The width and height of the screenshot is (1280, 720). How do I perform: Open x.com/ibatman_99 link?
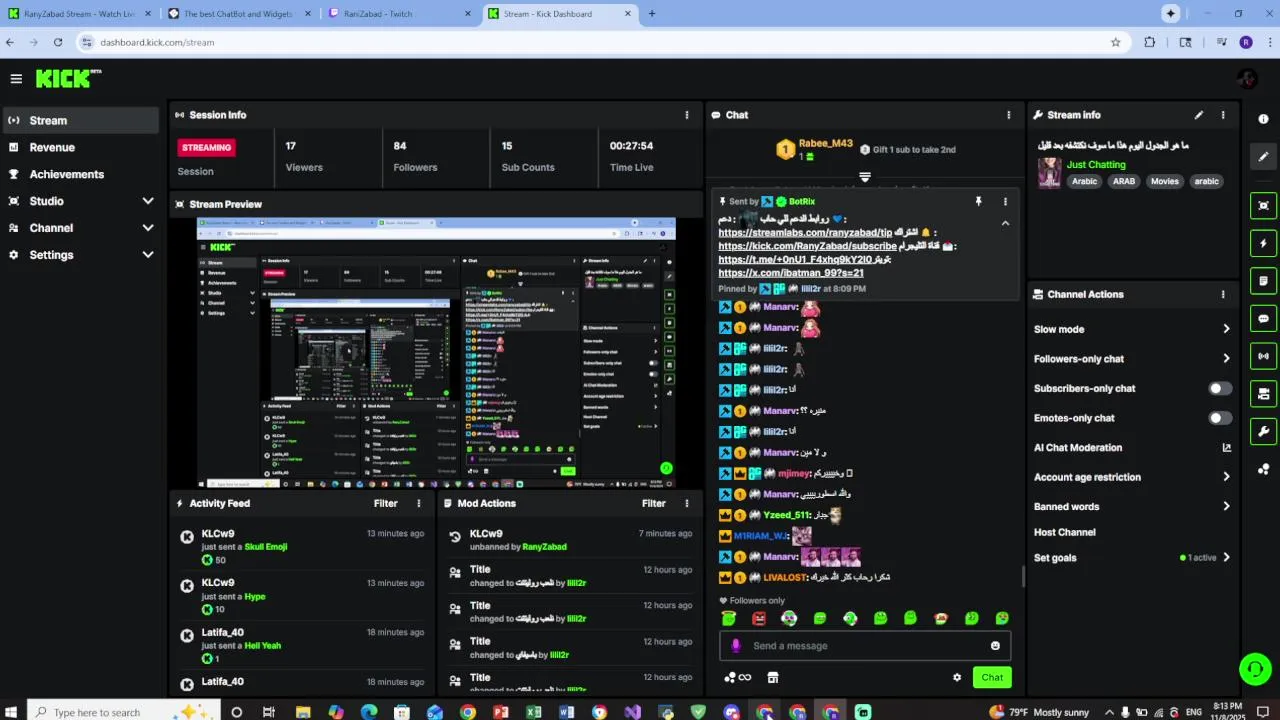[x=791, y=273]
